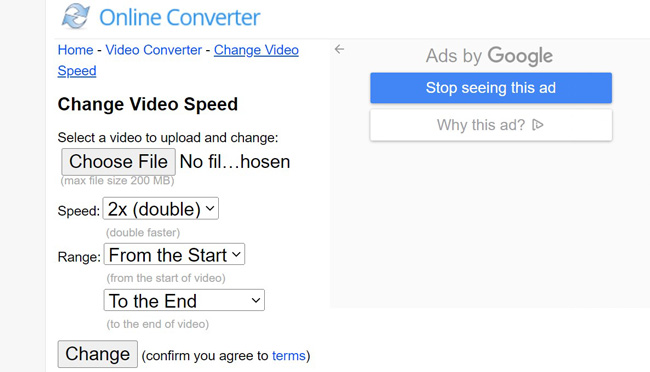650x372 pixels.
Task: Go to Home breadcrumb link
Action: [x=75, y=50]
